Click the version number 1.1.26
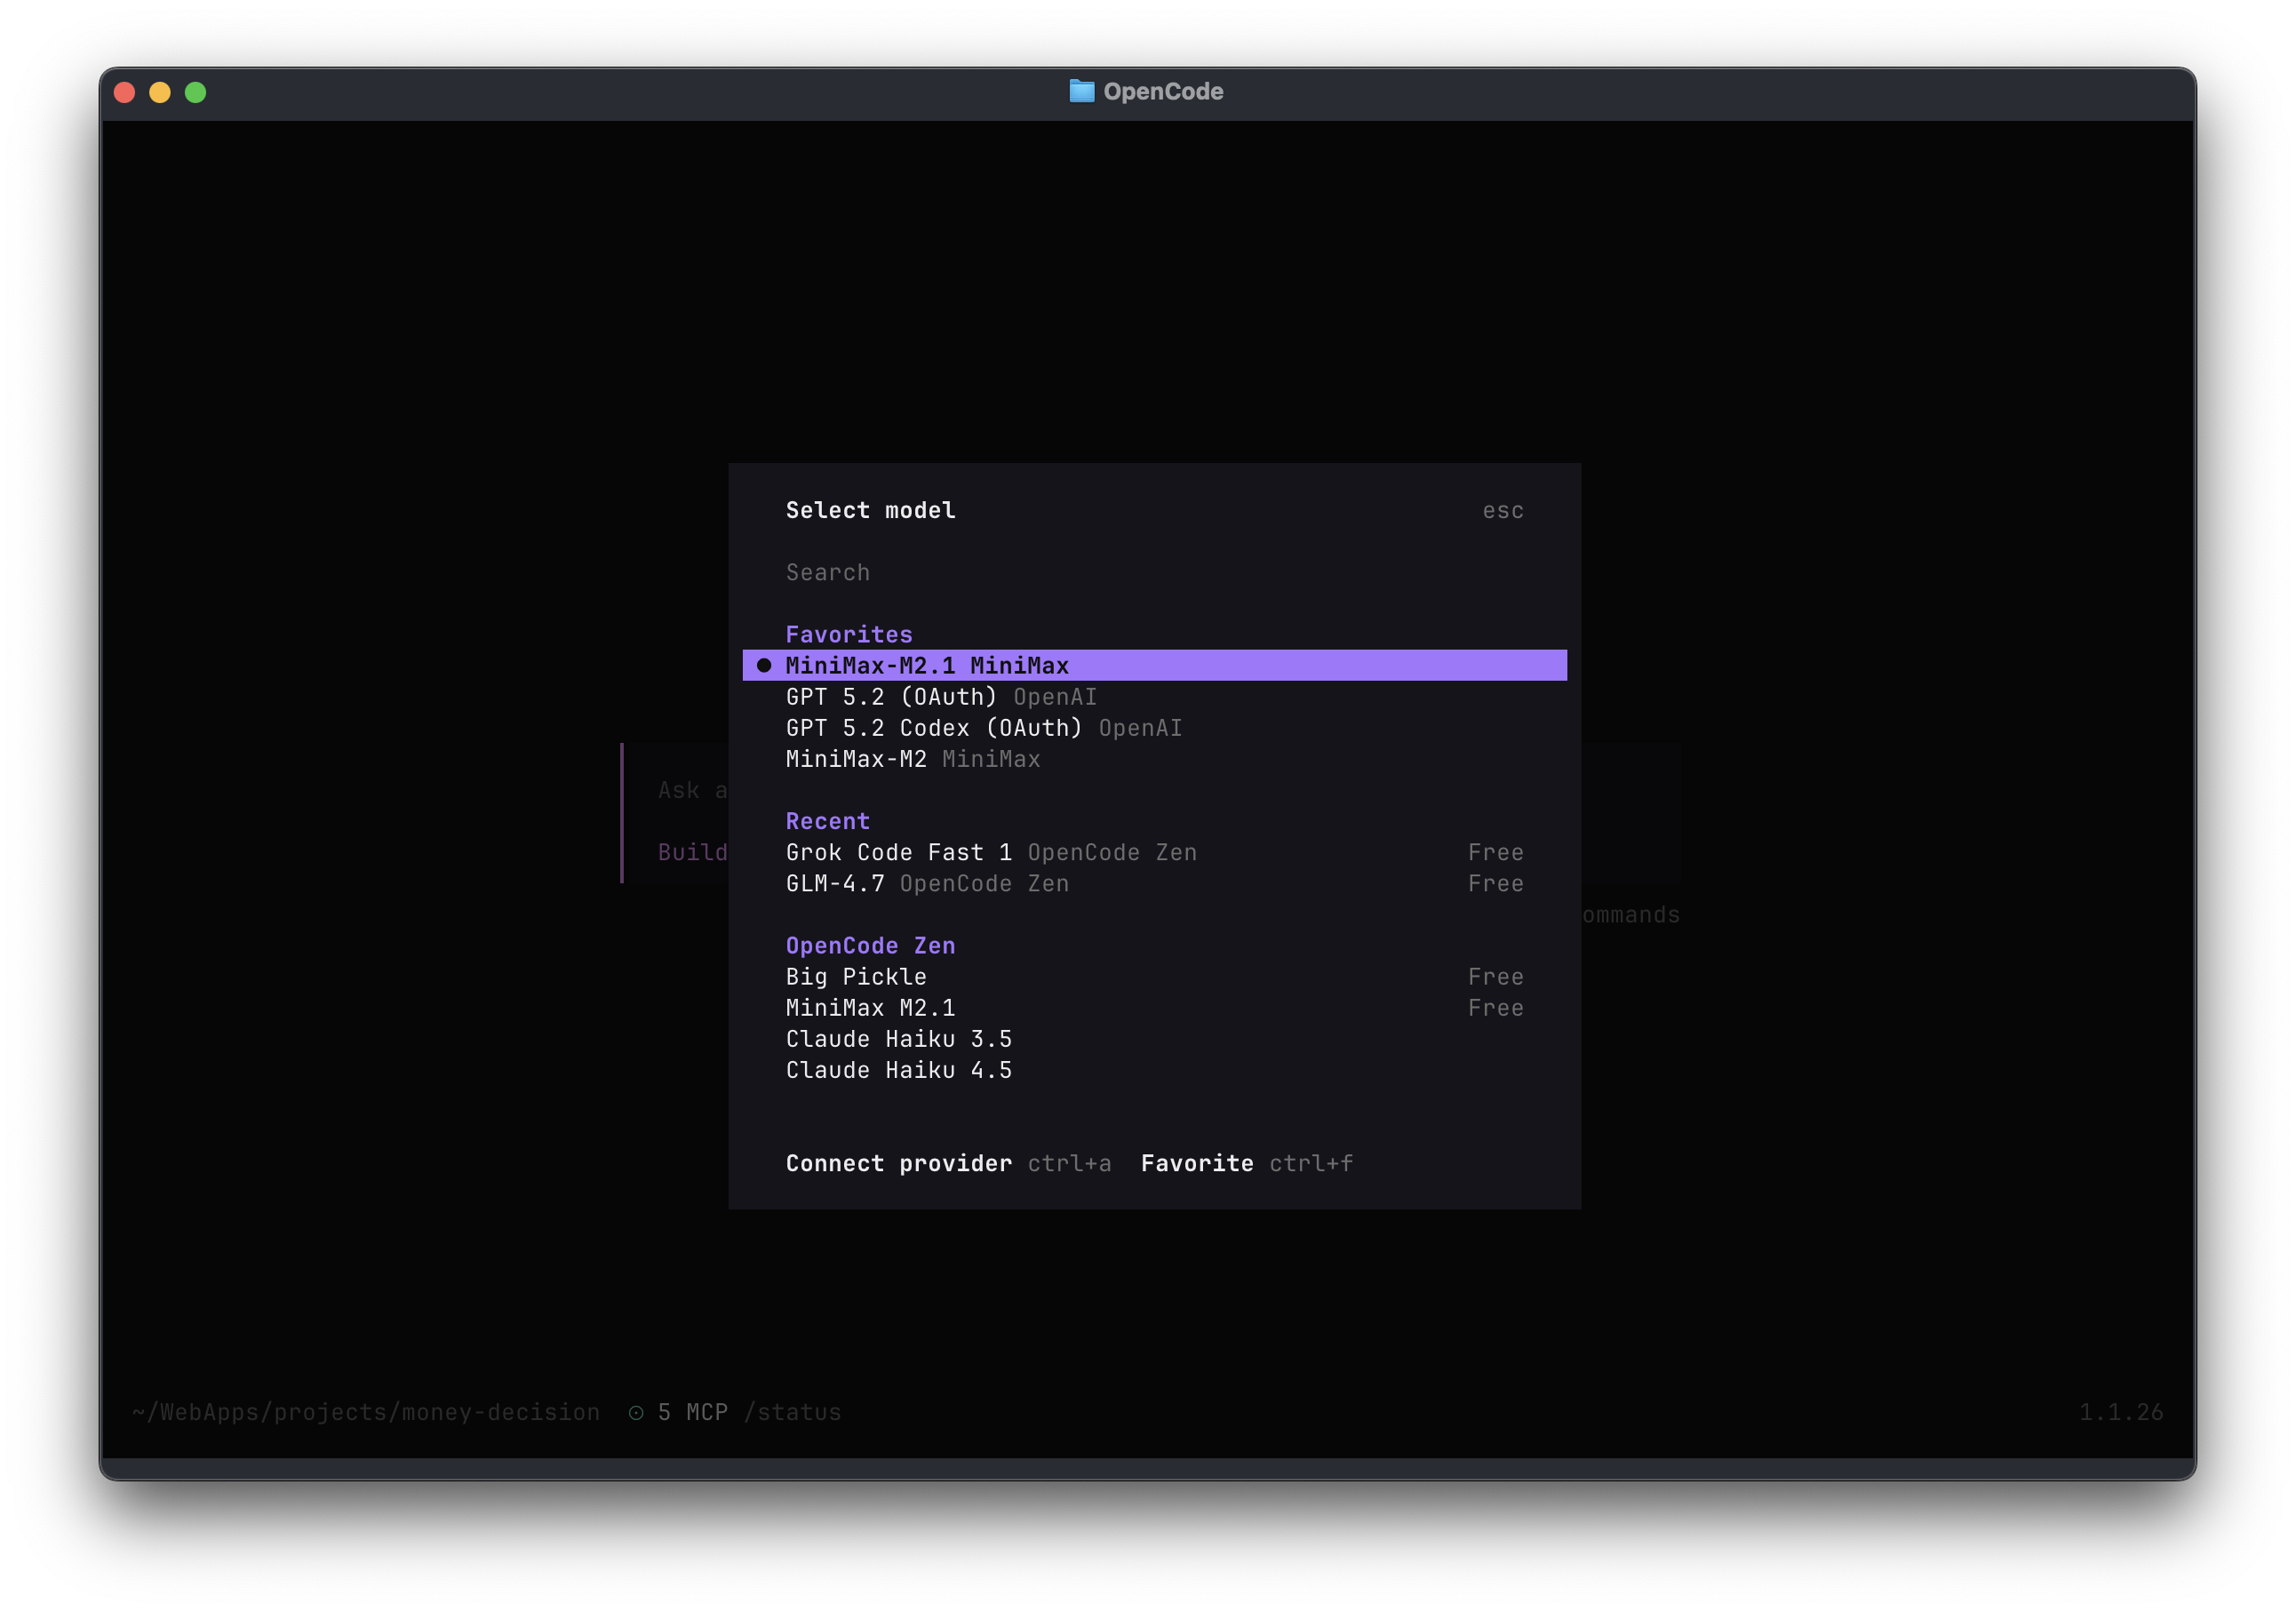This screenshot has width=2296, height=1612. [x=2121, y=1412]
